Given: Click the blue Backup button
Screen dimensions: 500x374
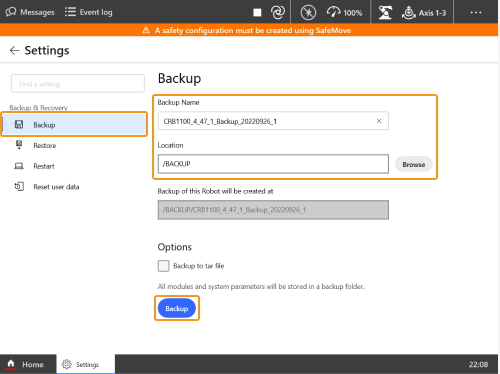Looking at the screenshot, I should click(177, 308).
